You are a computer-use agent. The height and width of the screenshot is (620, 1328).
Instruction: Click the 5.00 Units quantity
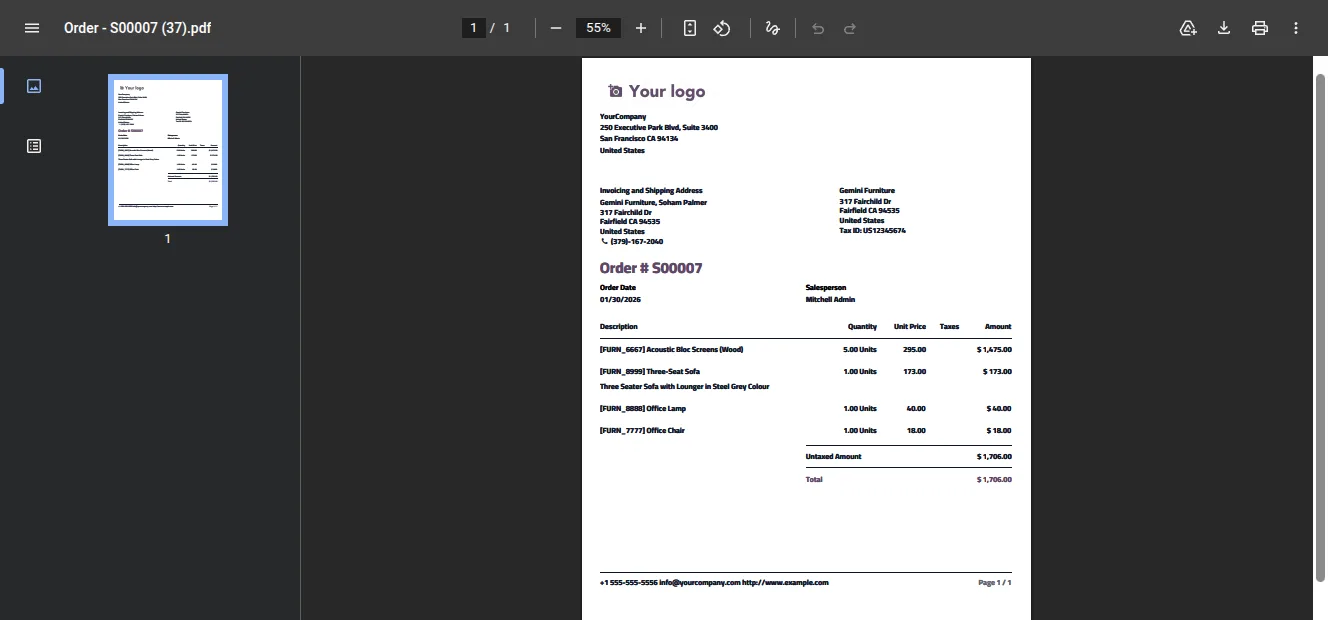point(860,350)
